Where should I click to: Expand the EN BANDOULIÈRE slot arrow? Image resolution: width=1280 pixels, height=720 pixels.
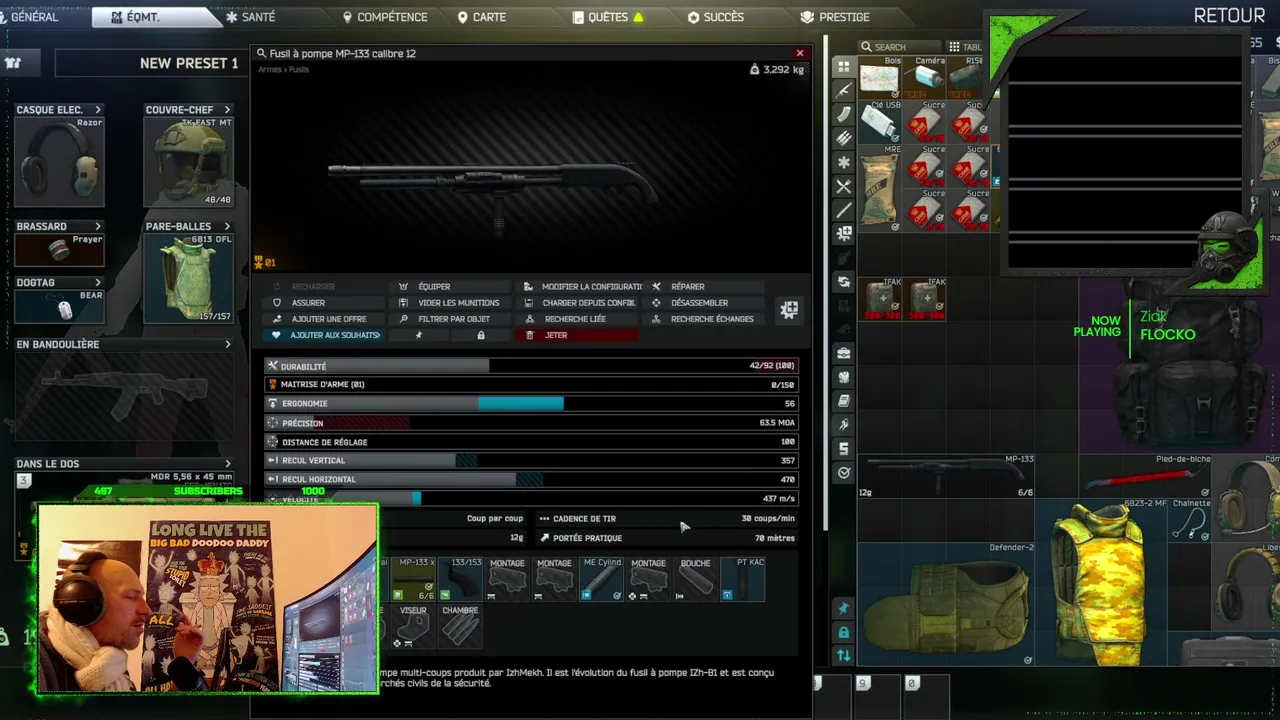click(x=227, y=344)
